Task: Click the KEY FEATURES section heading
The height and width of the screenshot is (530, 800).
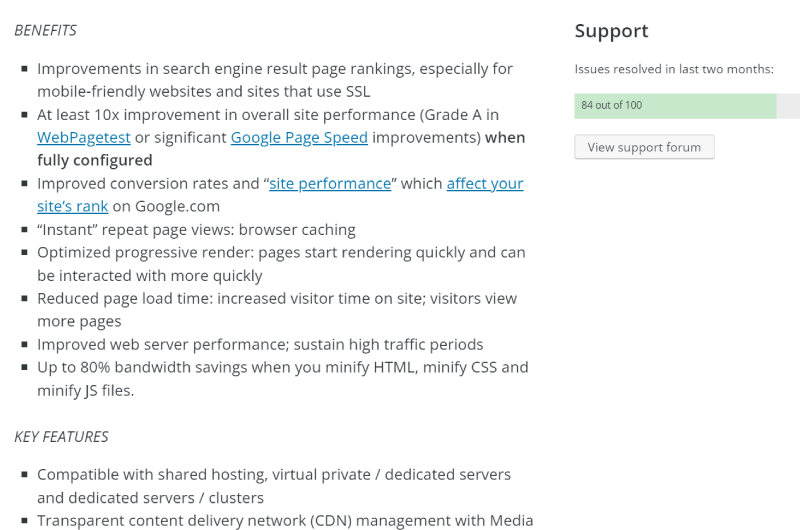Action: [61, 437]
